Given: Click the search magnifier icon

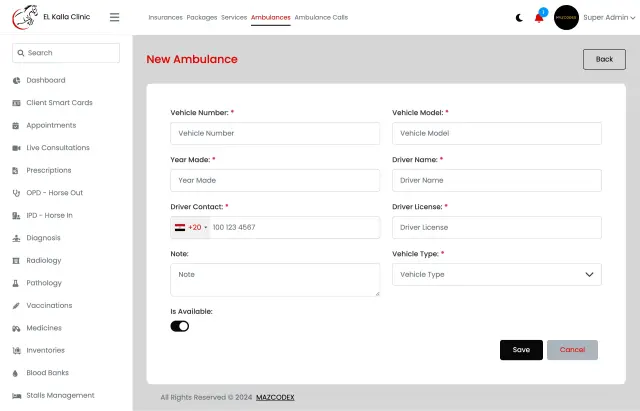Looking at the screenshot, I should (21, 53).
